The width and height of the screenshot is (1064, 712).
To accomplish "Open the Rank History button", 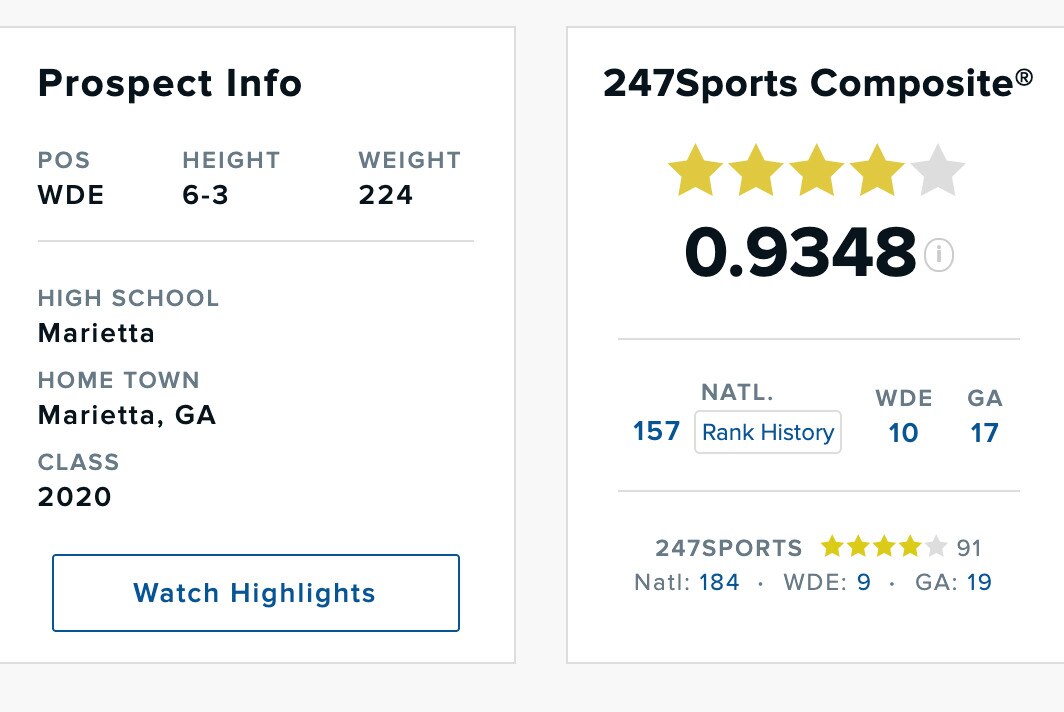I will tap(768, 432).
